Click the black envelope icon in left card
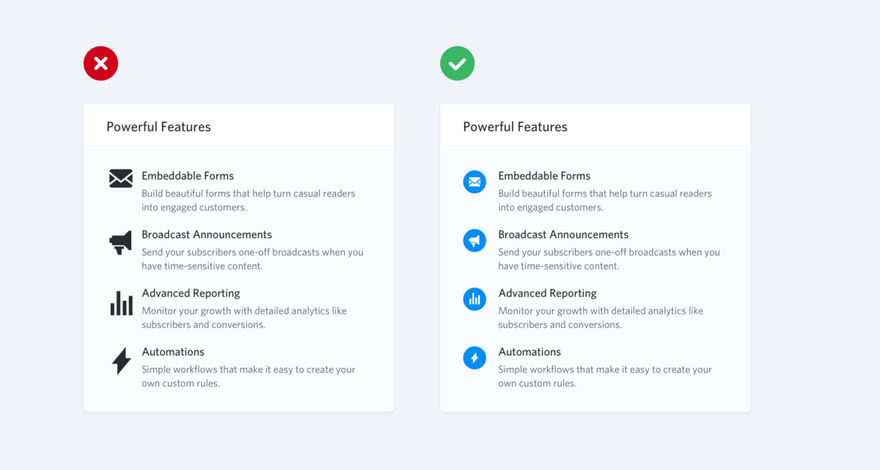Viewport: 880px width, 470px height. point(121,179)
